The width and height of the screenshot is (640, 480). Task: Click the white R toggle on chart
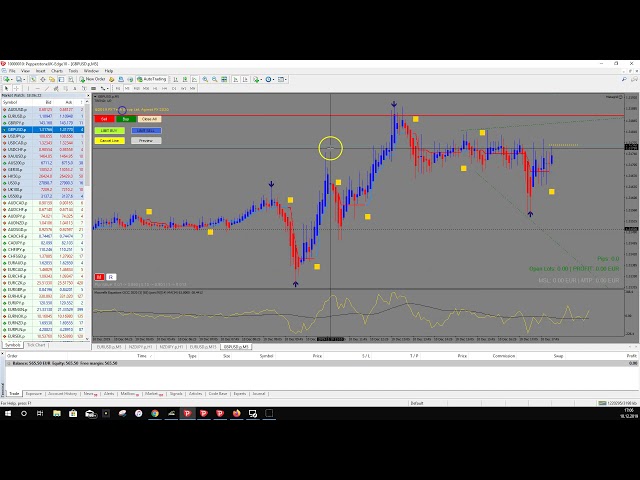(110, 276)
